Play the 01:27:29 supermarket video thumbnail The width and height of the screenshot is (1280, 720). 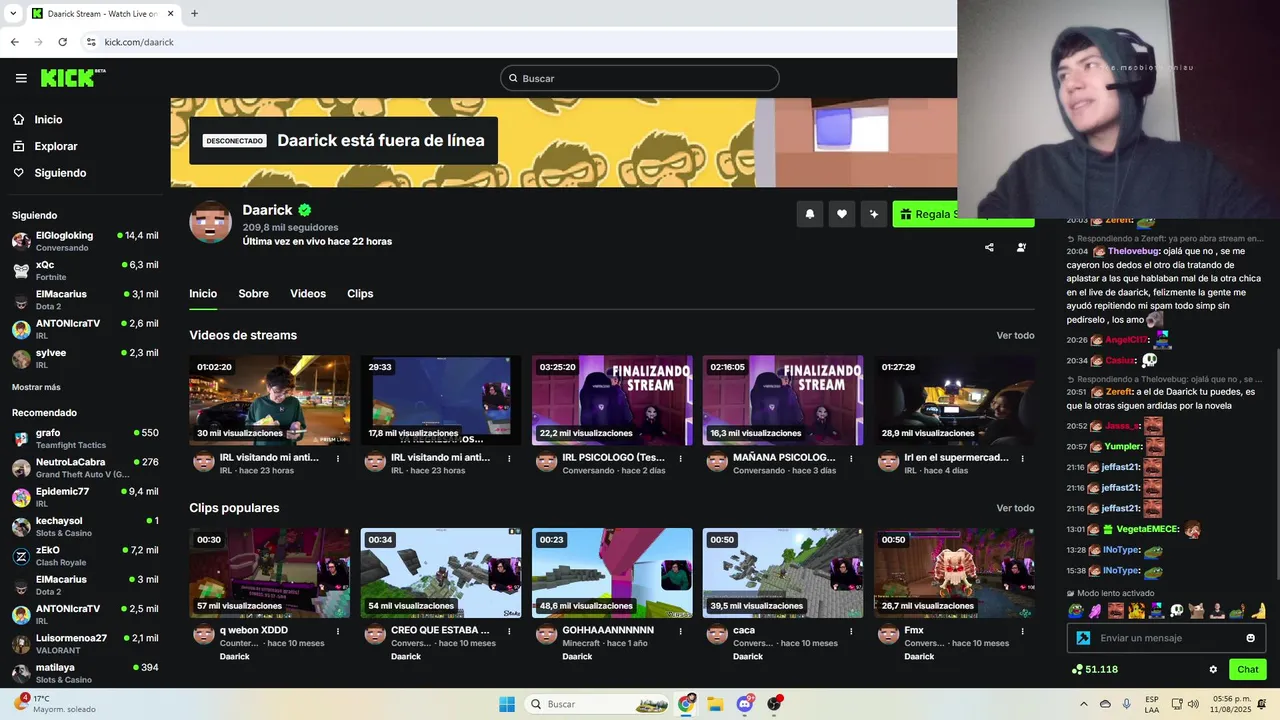pyautogui.click(x=955, y=400)
